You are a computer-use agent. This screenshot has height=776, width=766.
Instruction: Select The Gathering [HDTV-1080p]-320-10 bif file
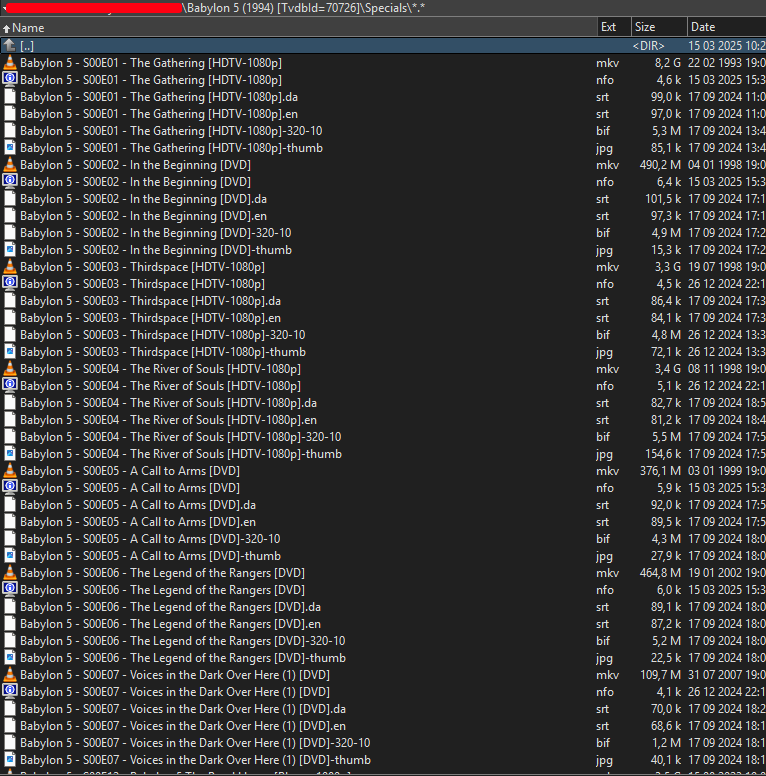coord(383,131)
